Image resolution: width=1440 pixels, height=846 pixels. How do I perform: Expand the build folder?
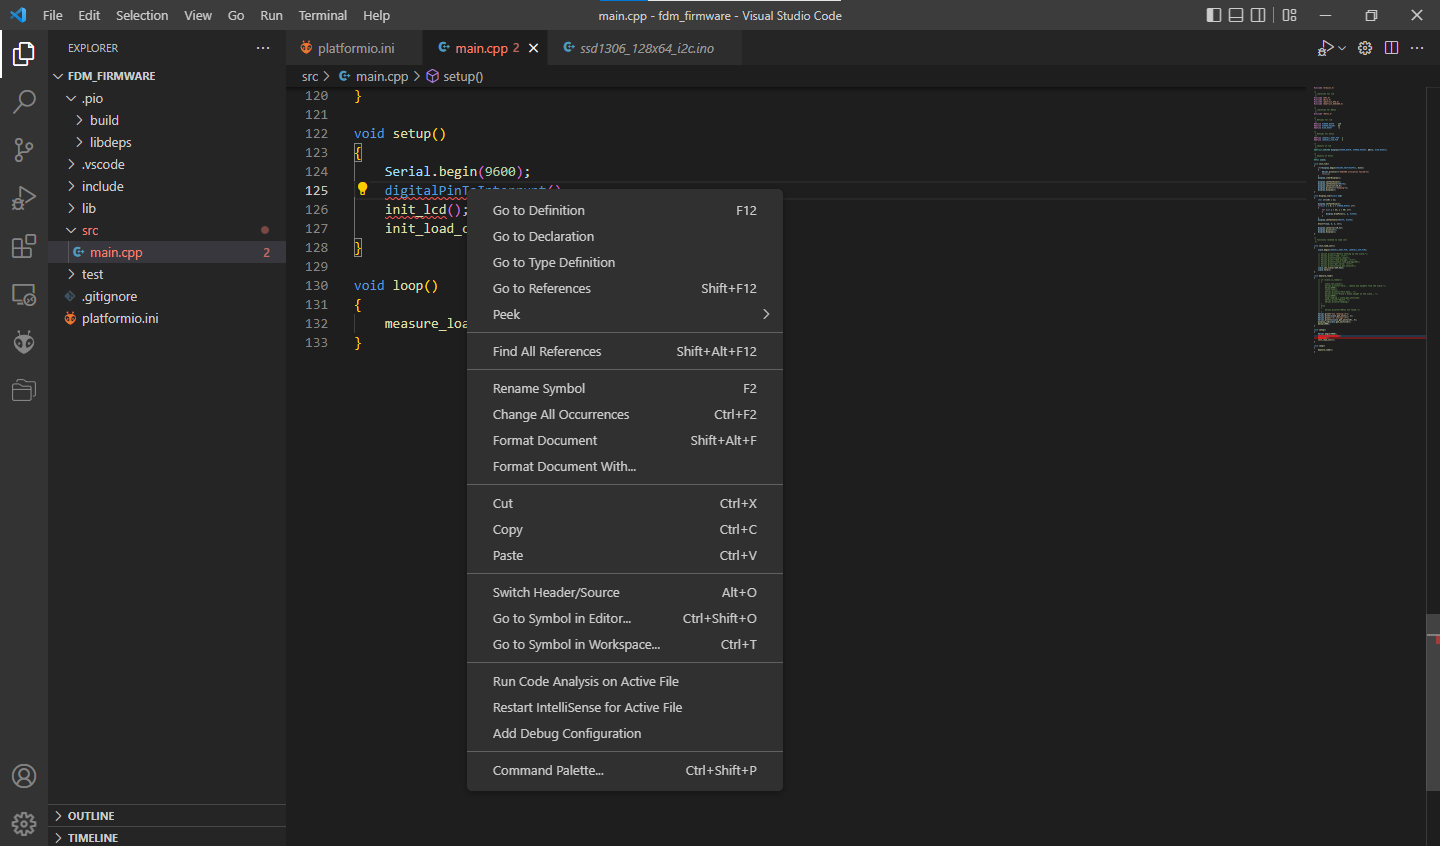tap(167, 120)
